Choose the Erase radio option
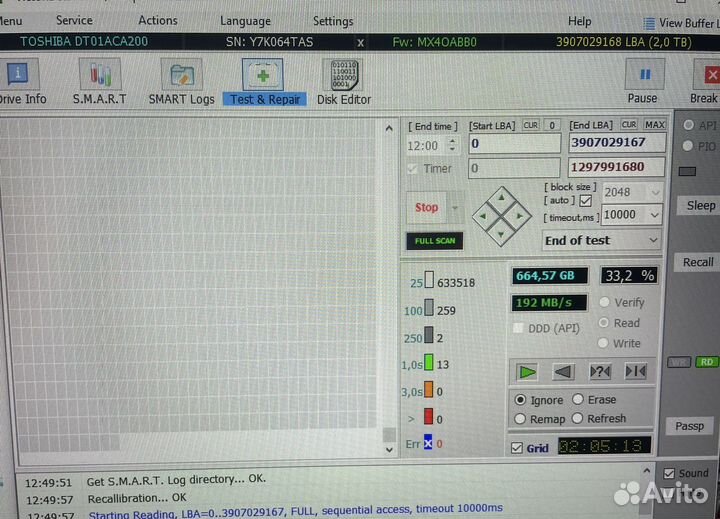This screenshot has width=720, height=519. (578, 400)
